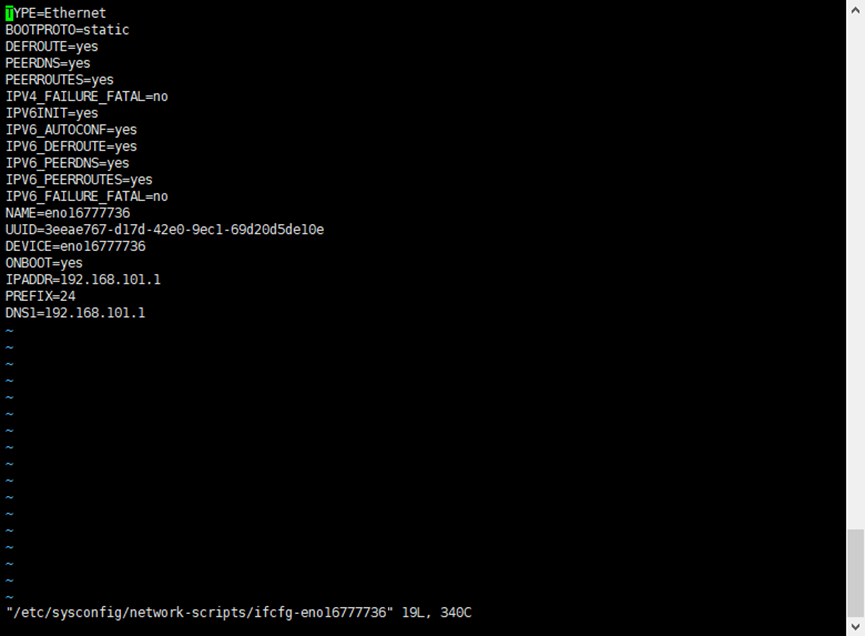The height and width of the screenshot is (636, 865).
Task: Click the NAME=eno16777736 line
Action: point(68,213)
